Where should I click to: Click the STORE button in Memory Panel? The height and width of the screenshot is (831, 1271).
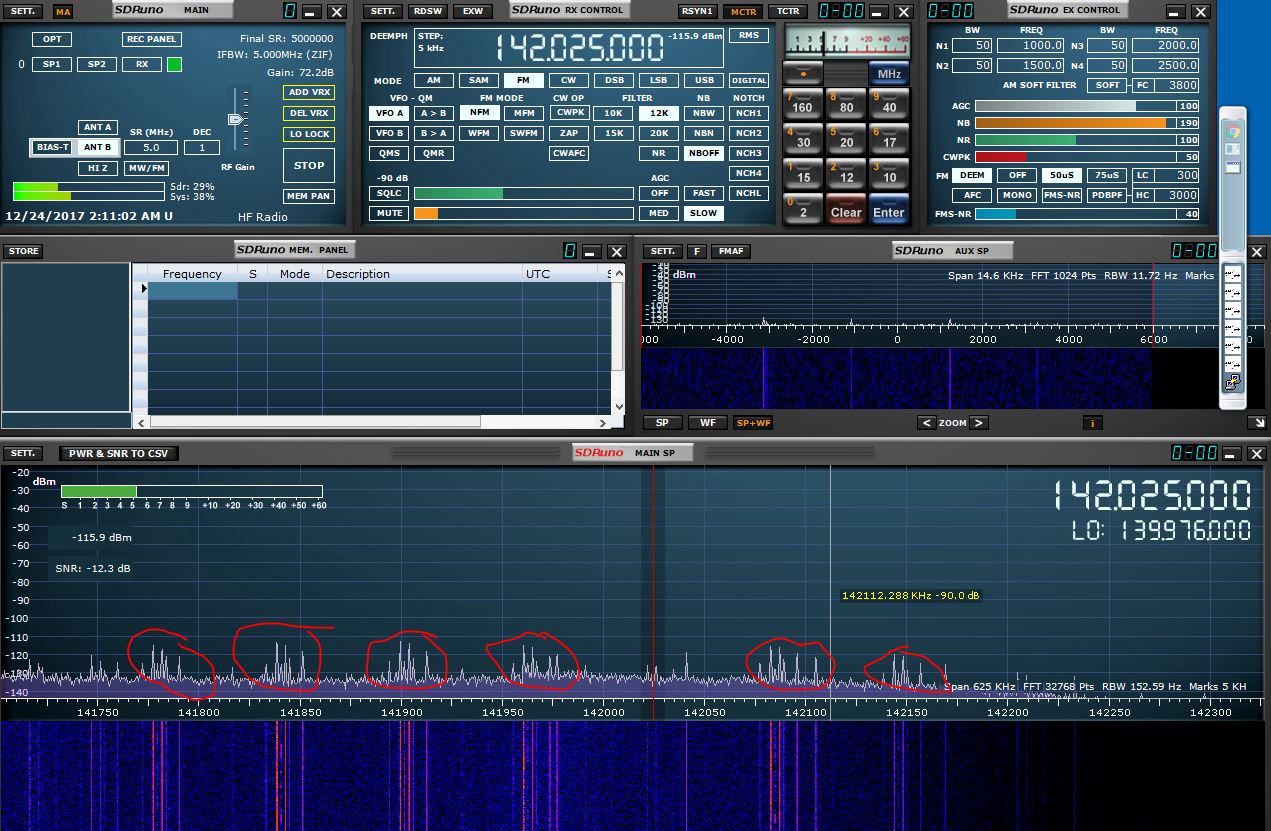click(x=23, y=251)
